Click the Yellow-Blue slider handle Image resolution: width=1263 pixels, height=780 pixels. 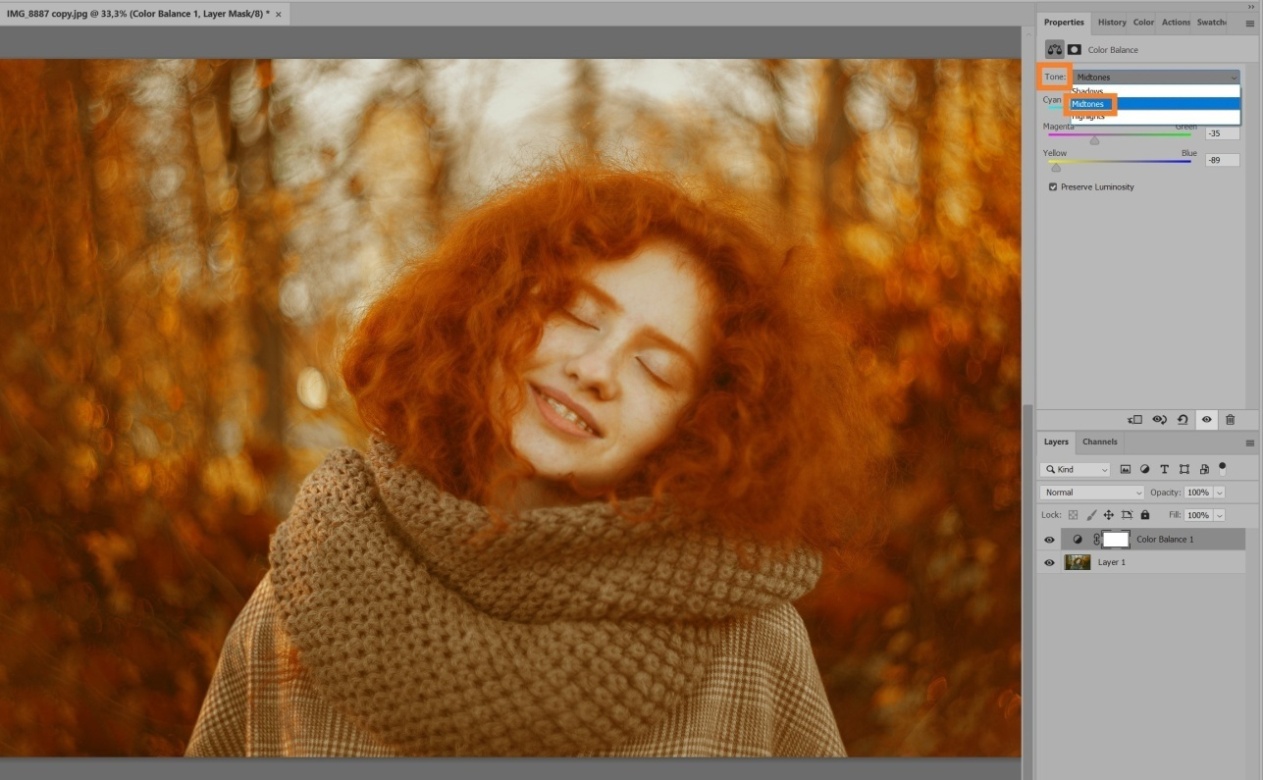[1055, 168]
